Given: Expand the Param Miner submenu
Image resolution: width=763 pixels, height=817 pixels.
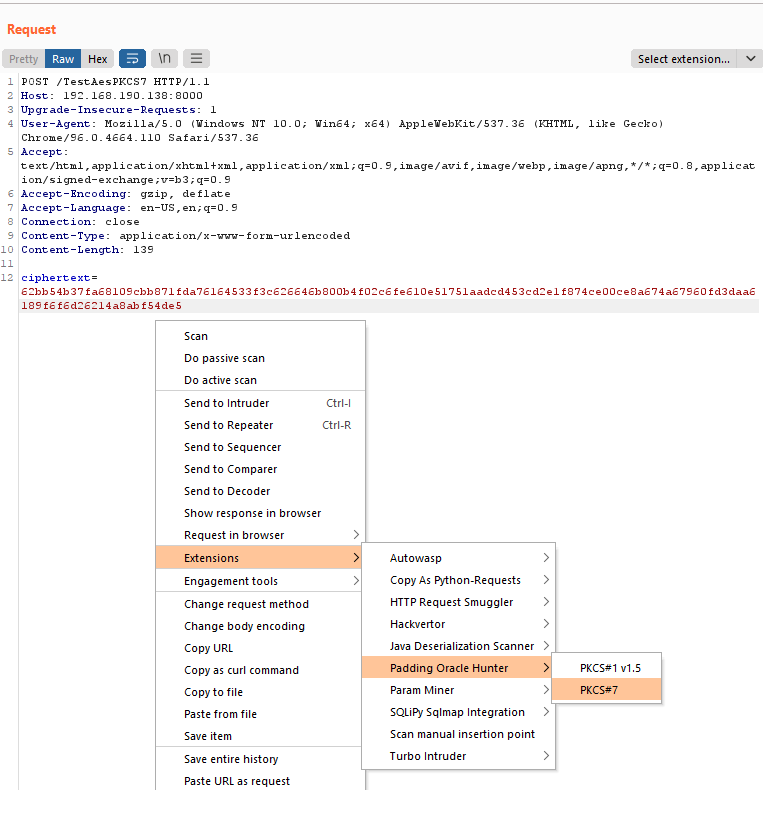Looking at the screenshot, I should coord(458,689).
